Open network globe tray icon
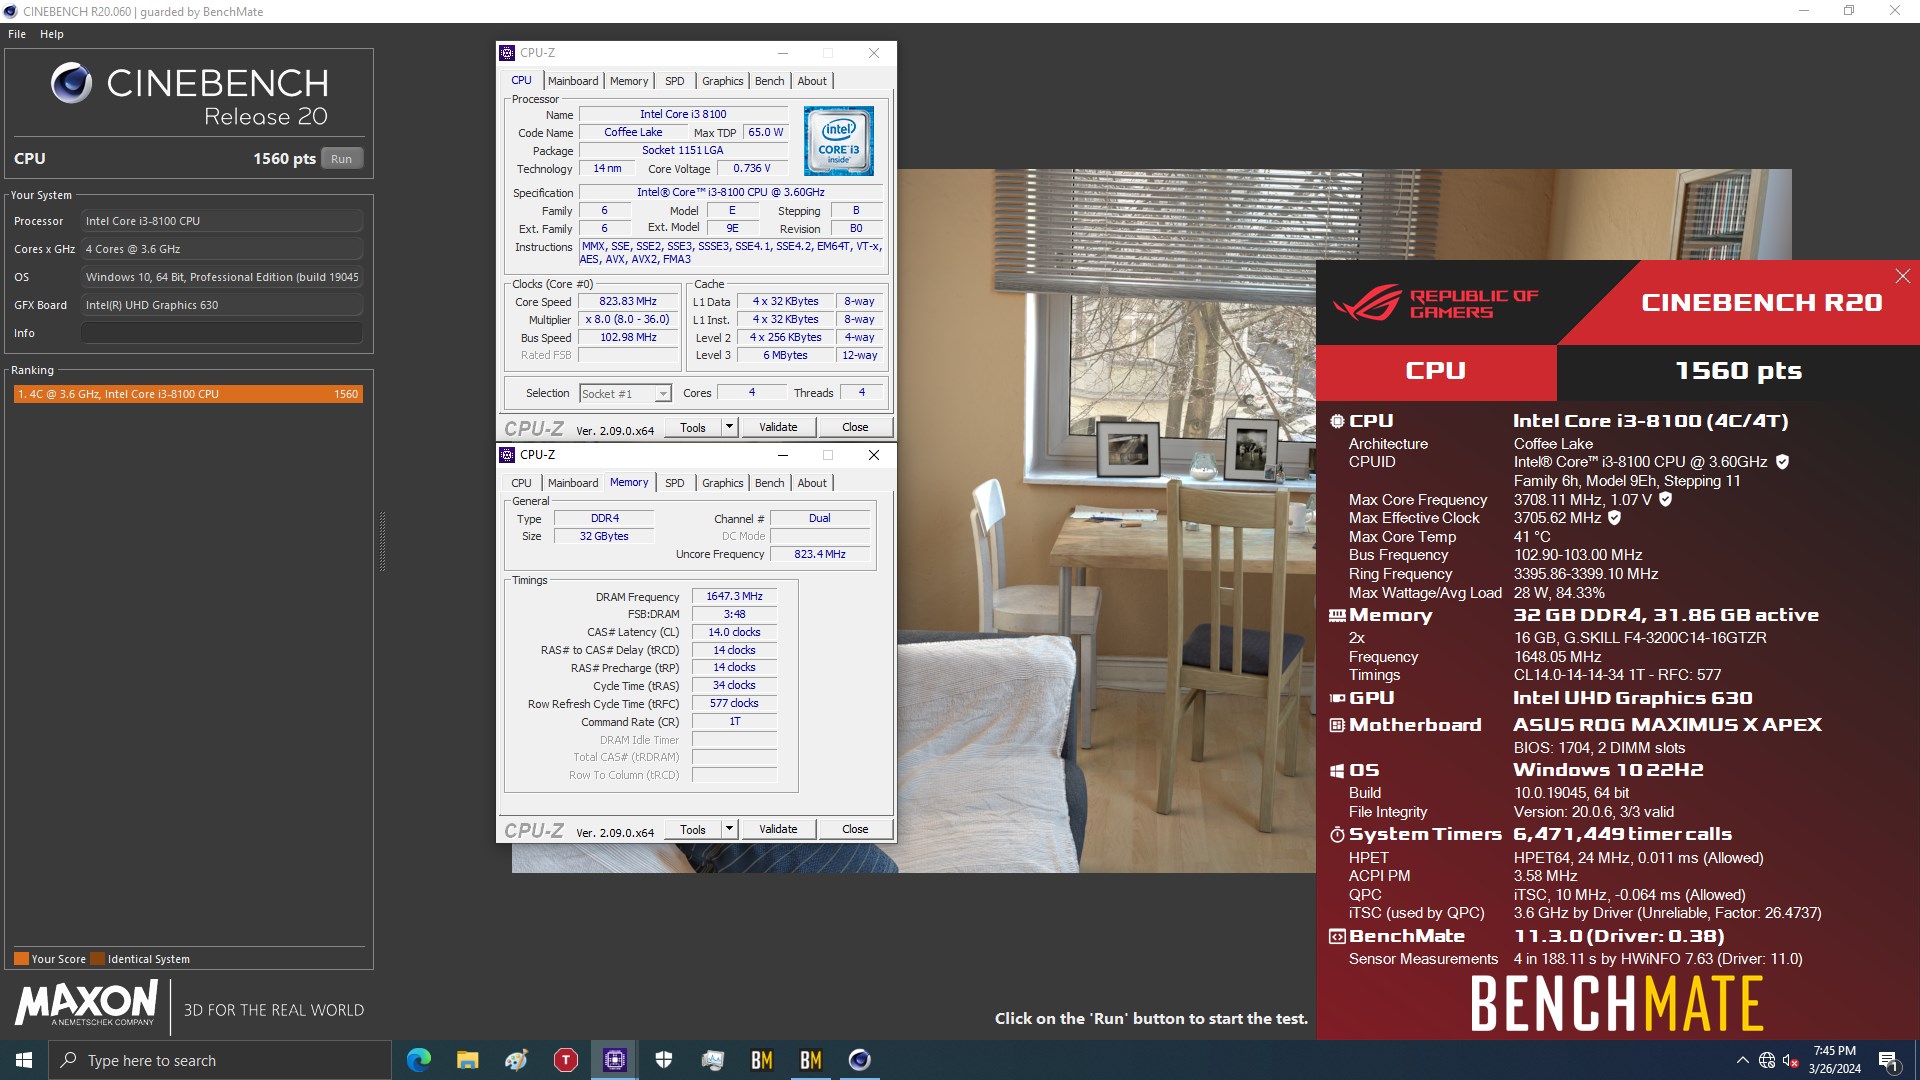This screenshot has width=1920, height=1080. (1766, 1060)
